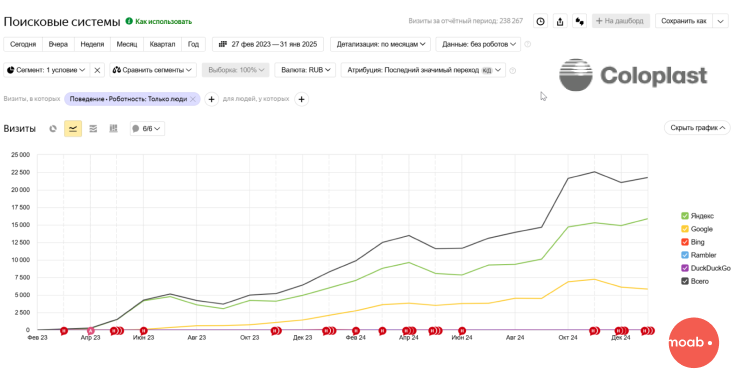This screenshot has width=732, height=385.
Task: Select the Квартал period tab
Action: coord(162,44)
